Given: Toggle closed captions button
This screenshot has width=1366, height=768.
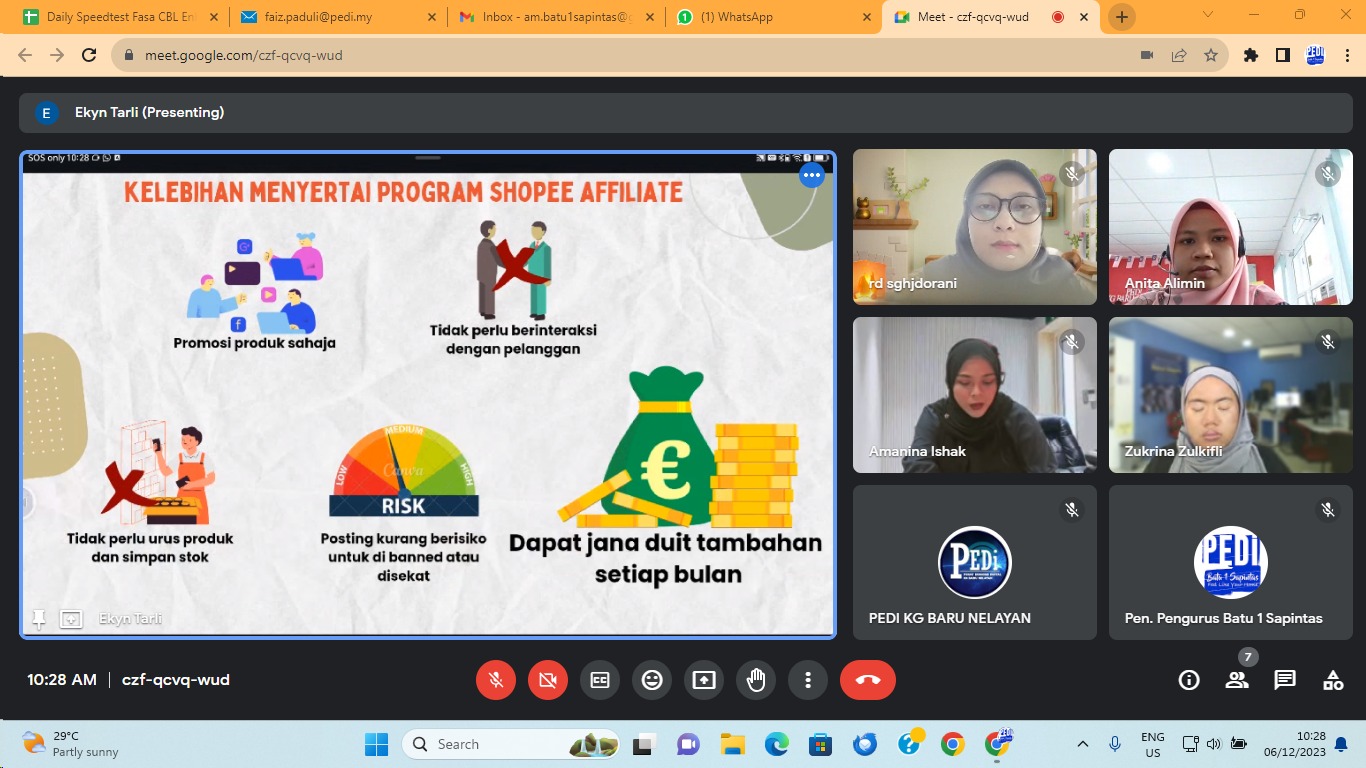Looking at the screenshot, I should click(x=600, y=680).
